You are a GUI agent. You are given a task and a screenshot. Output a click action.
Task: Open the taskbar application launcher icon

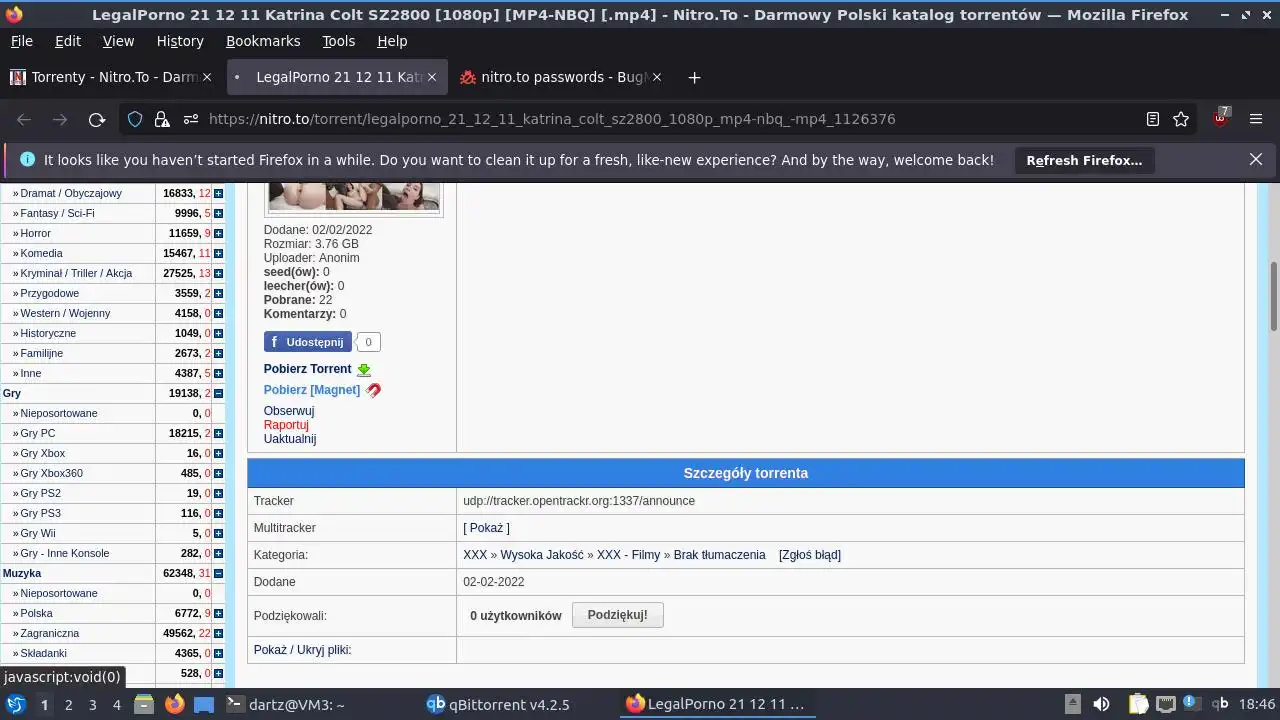[x=15, y=704]
